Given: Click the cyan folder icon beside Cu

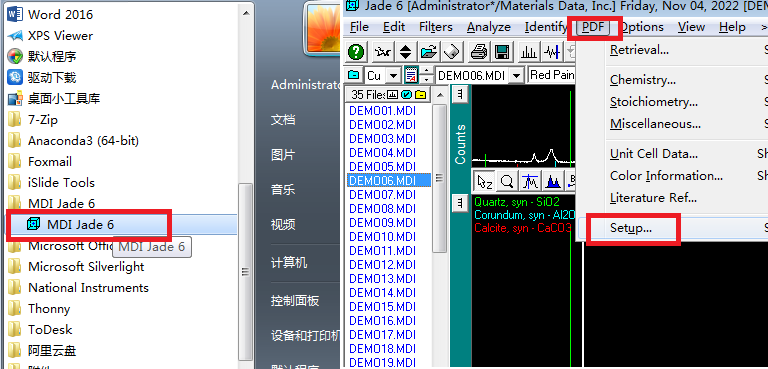Looking at the screenshot, I should (x=353, y=75).
